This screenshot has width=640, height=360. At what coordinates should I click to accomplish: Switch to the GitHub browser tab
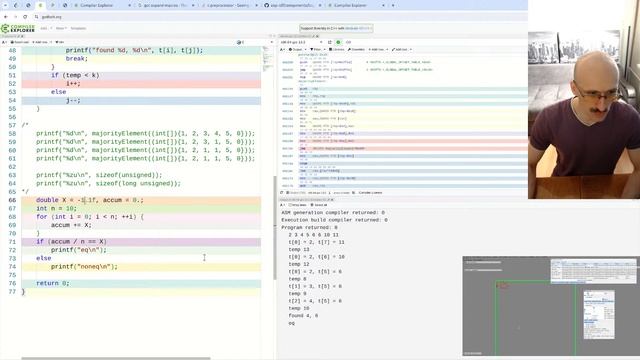(x=292, y=5)
